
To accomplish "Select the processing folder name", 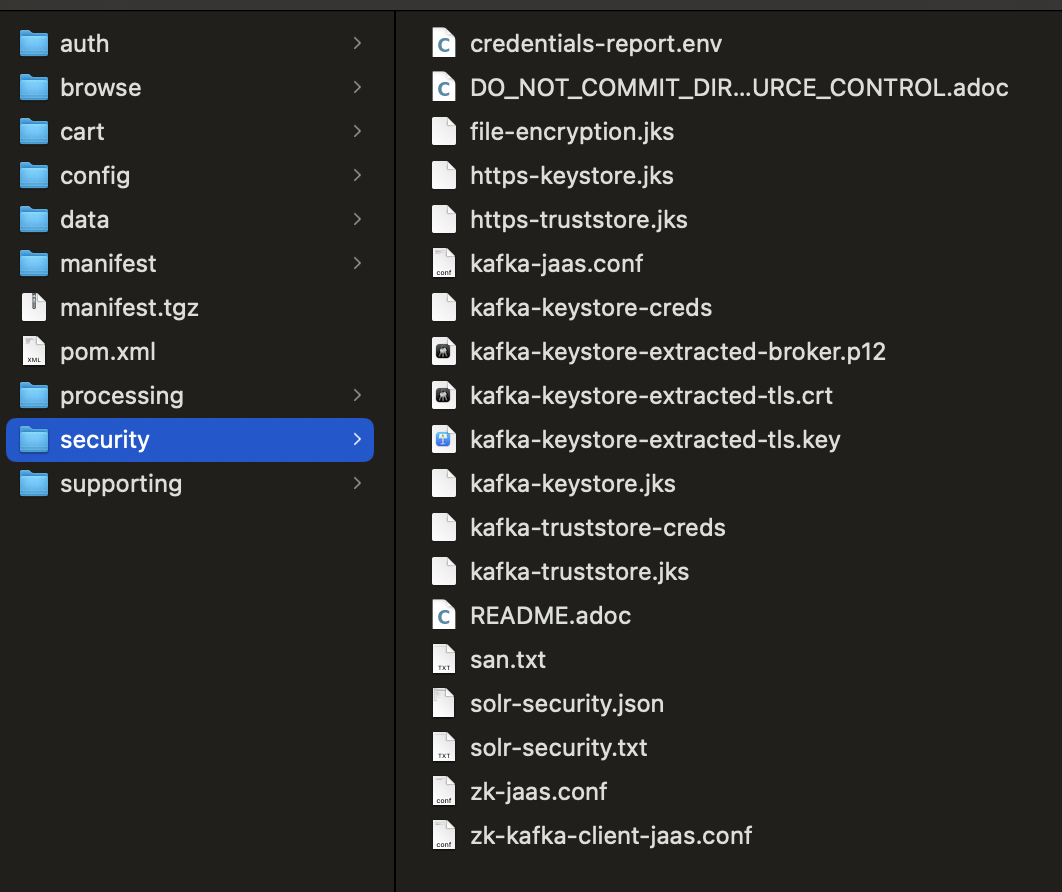I will [x=122, y=396].
